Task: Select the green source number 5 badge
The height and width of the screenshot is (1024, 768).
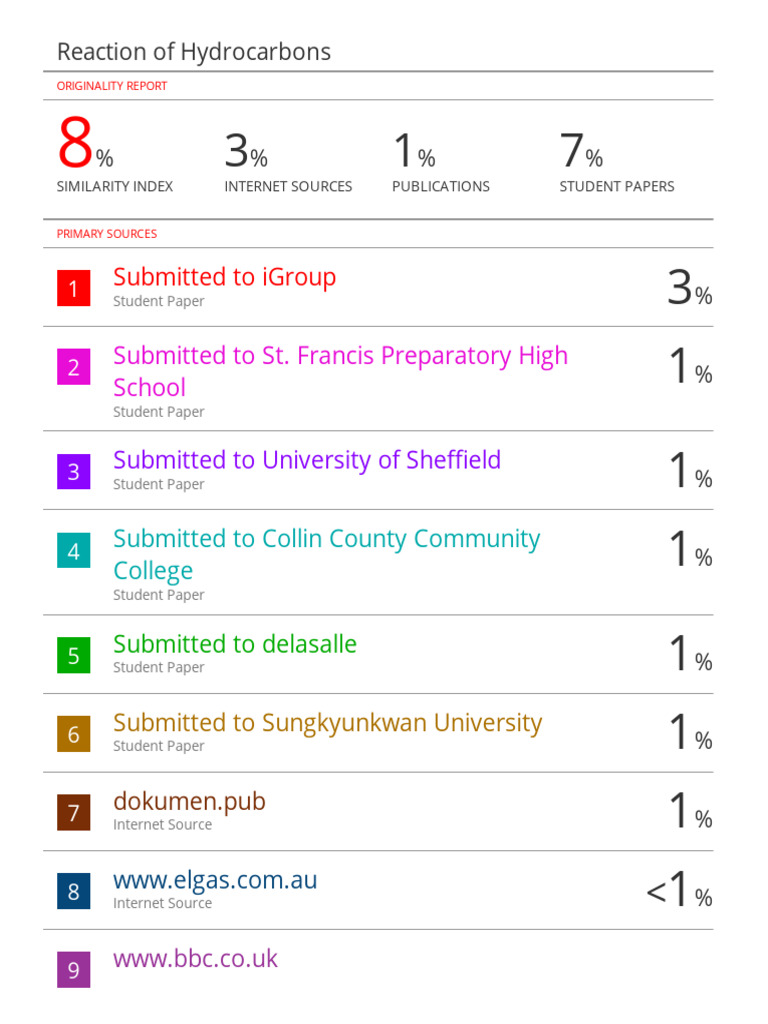Action: coord(73,655)
